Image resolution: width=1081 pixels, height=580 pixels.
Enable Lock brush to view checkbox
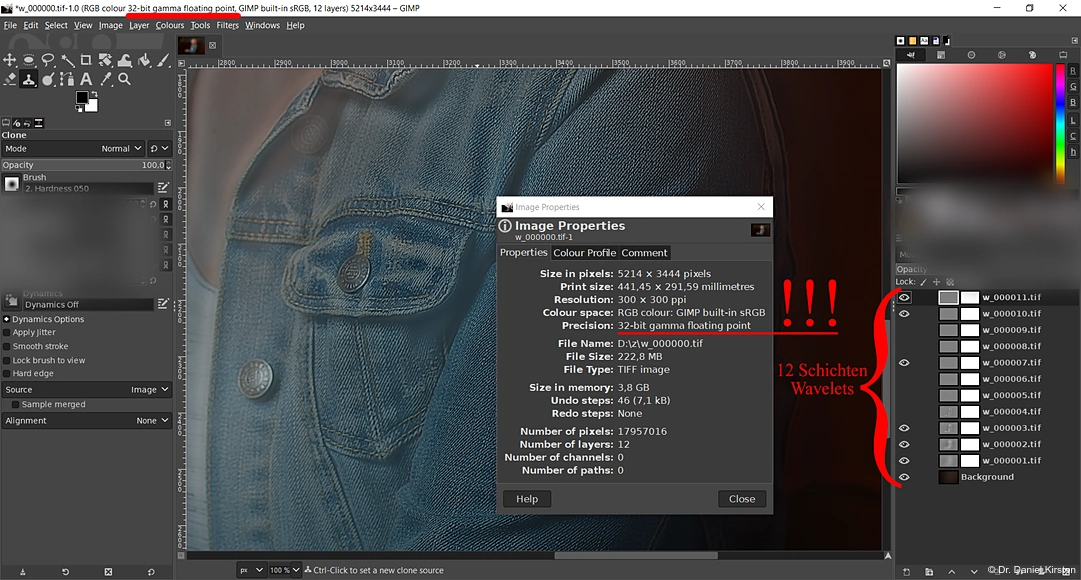[x=7, y=360]
